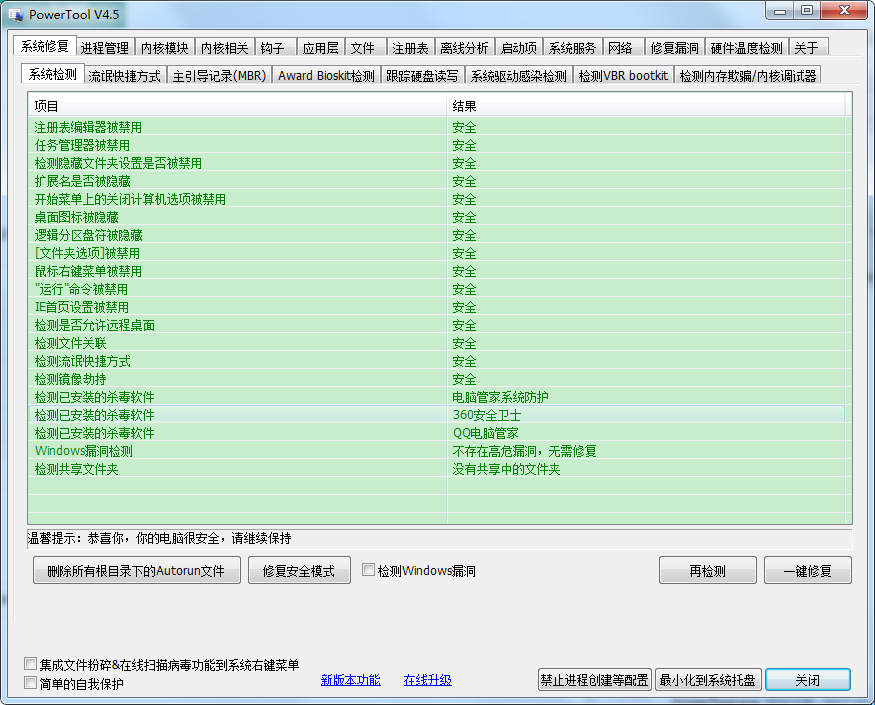Open the 内核模块 tab
Screen dimensions: 875x705
point(164,48)
